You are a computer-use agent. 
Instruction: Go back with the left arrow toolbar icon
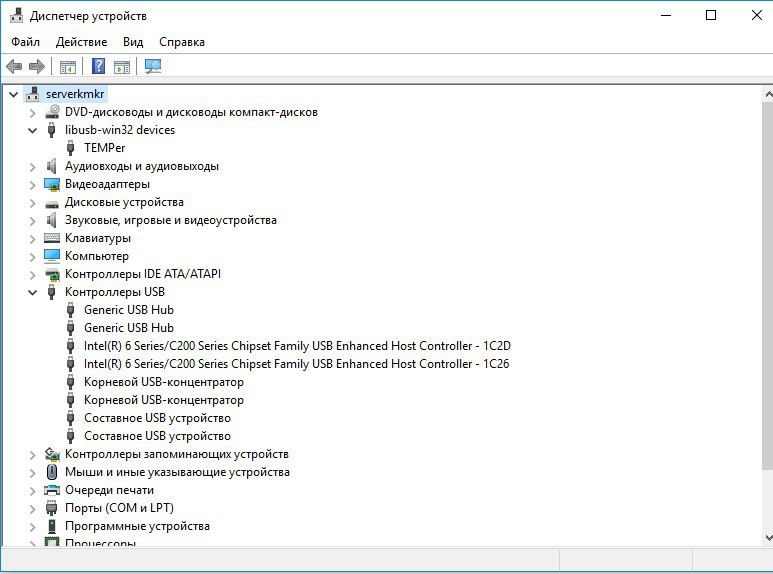[x=14, y=66]
